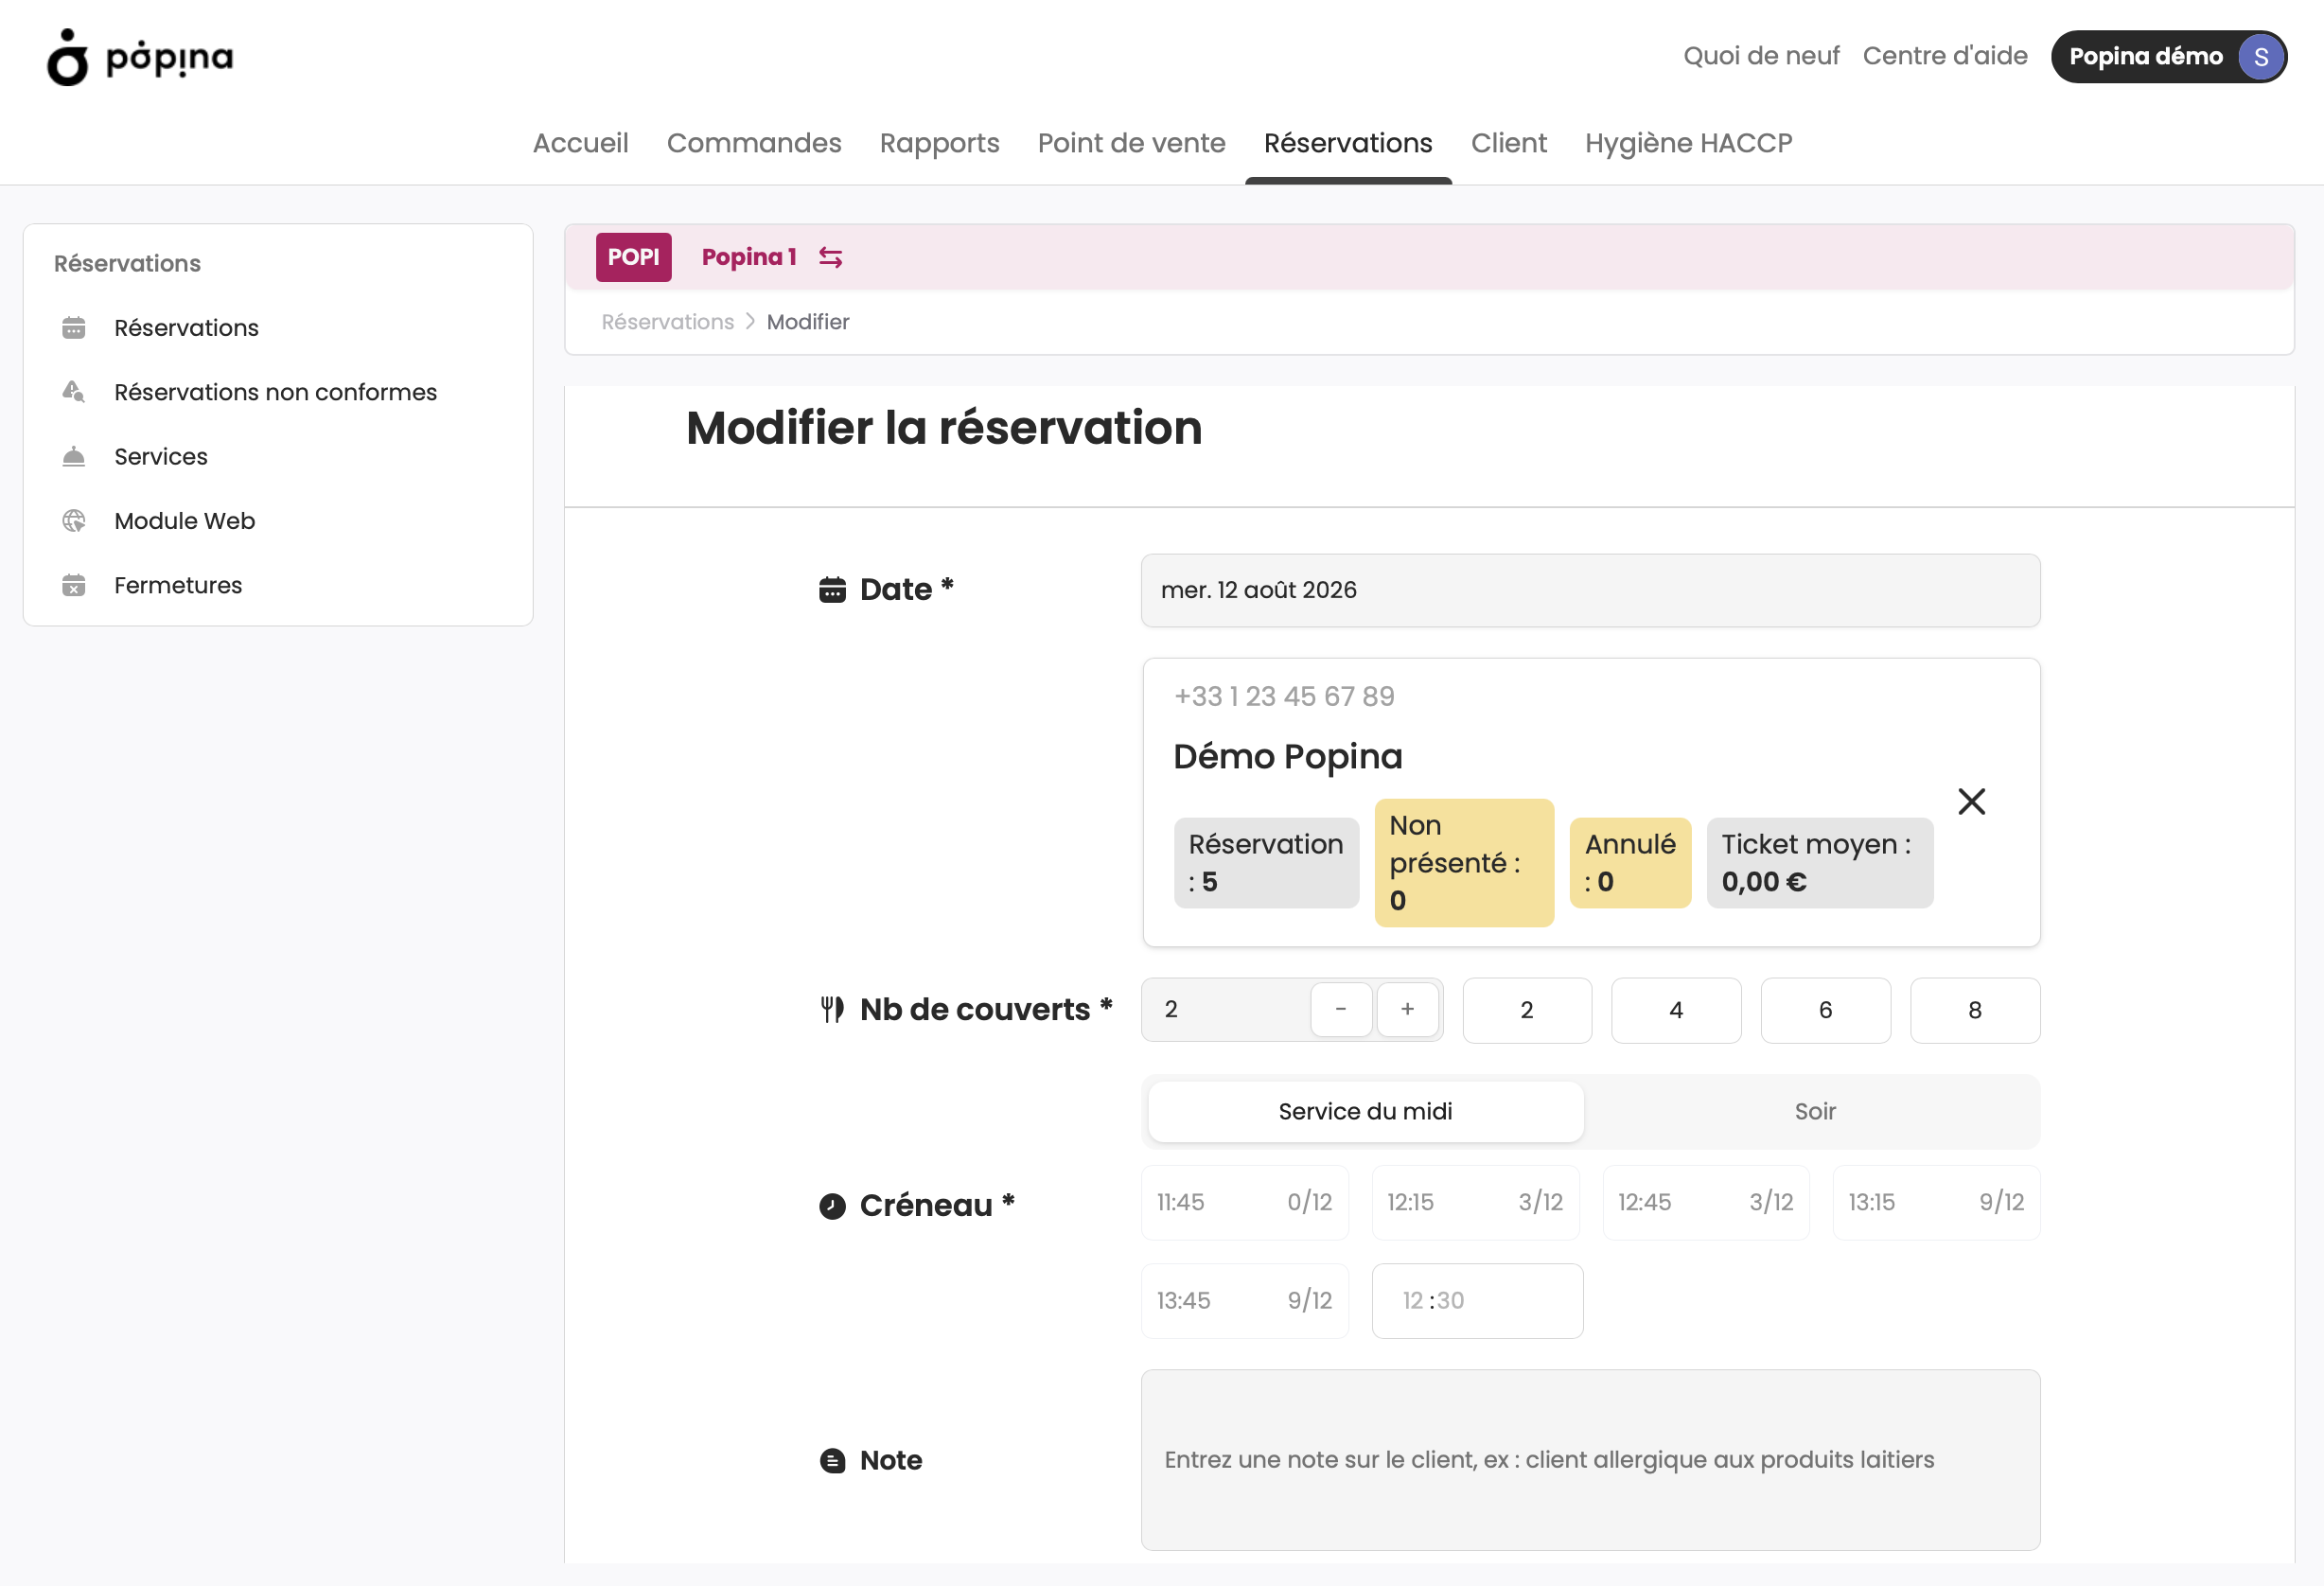Viewport: 2324px width, 1586px height.
Task: Select the Réservations top tab
Action: click(x=1348, y=143)
